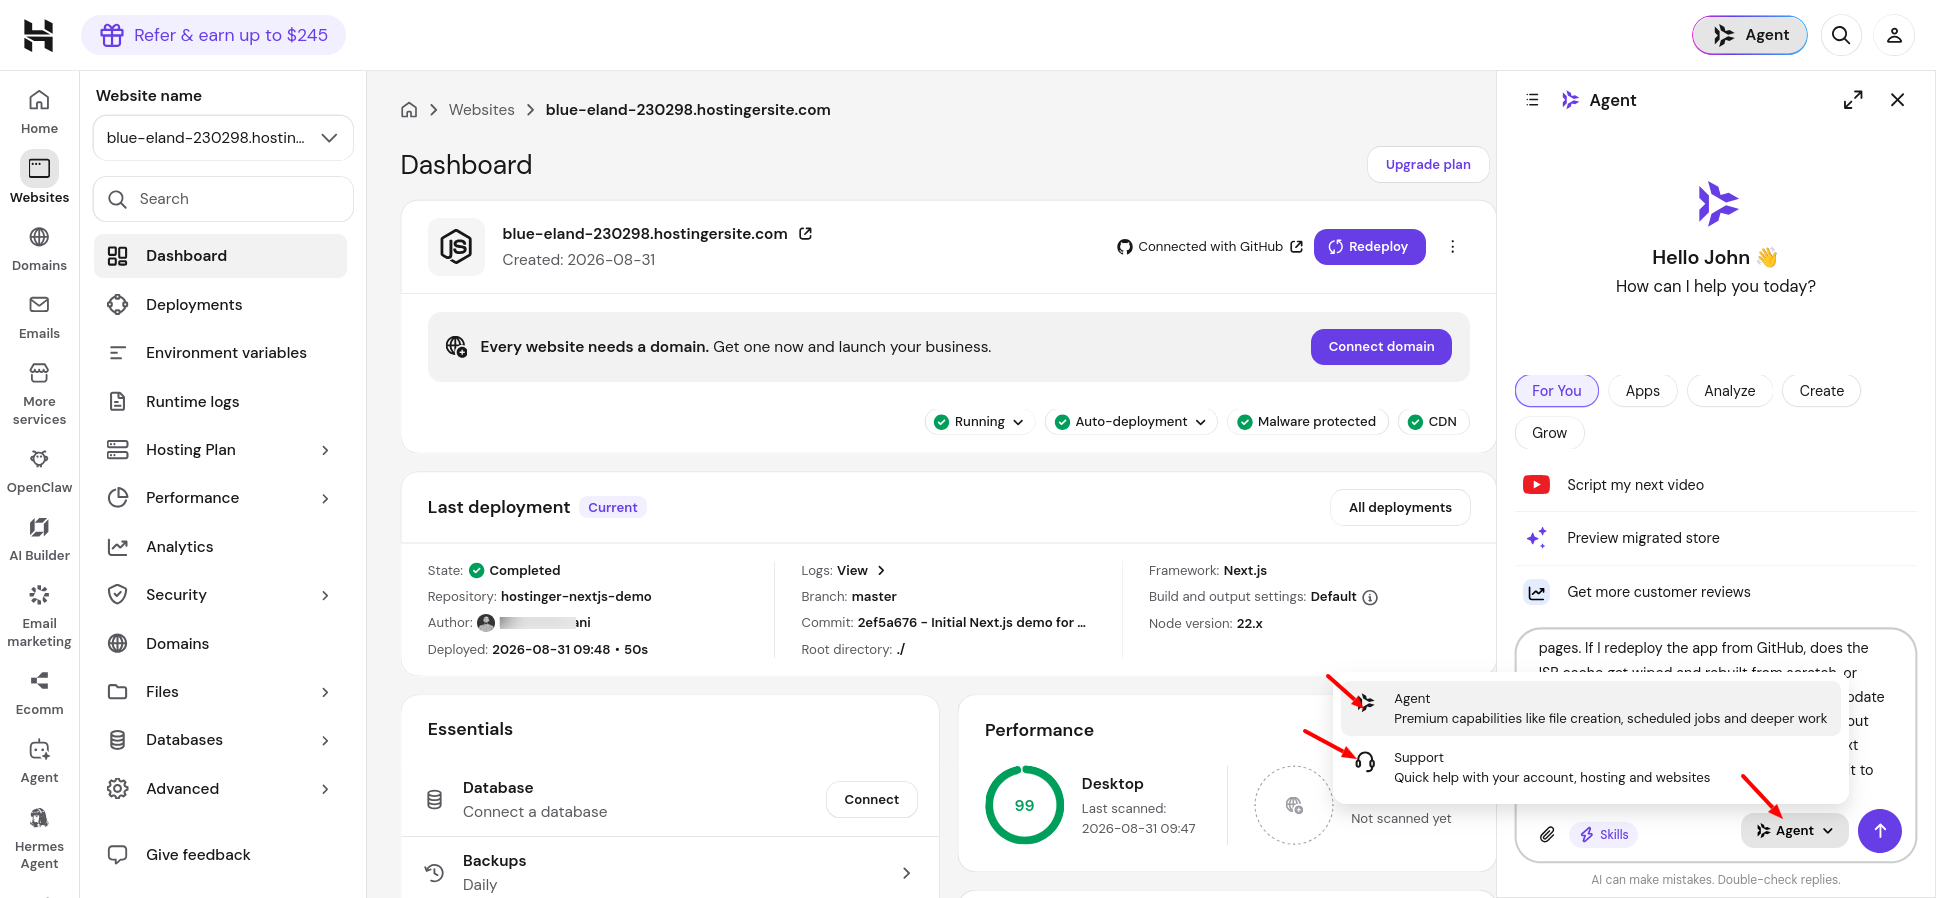Click the mobile performance not-scanned icon
1936x898 pixels.
(x=1294, y=805)
